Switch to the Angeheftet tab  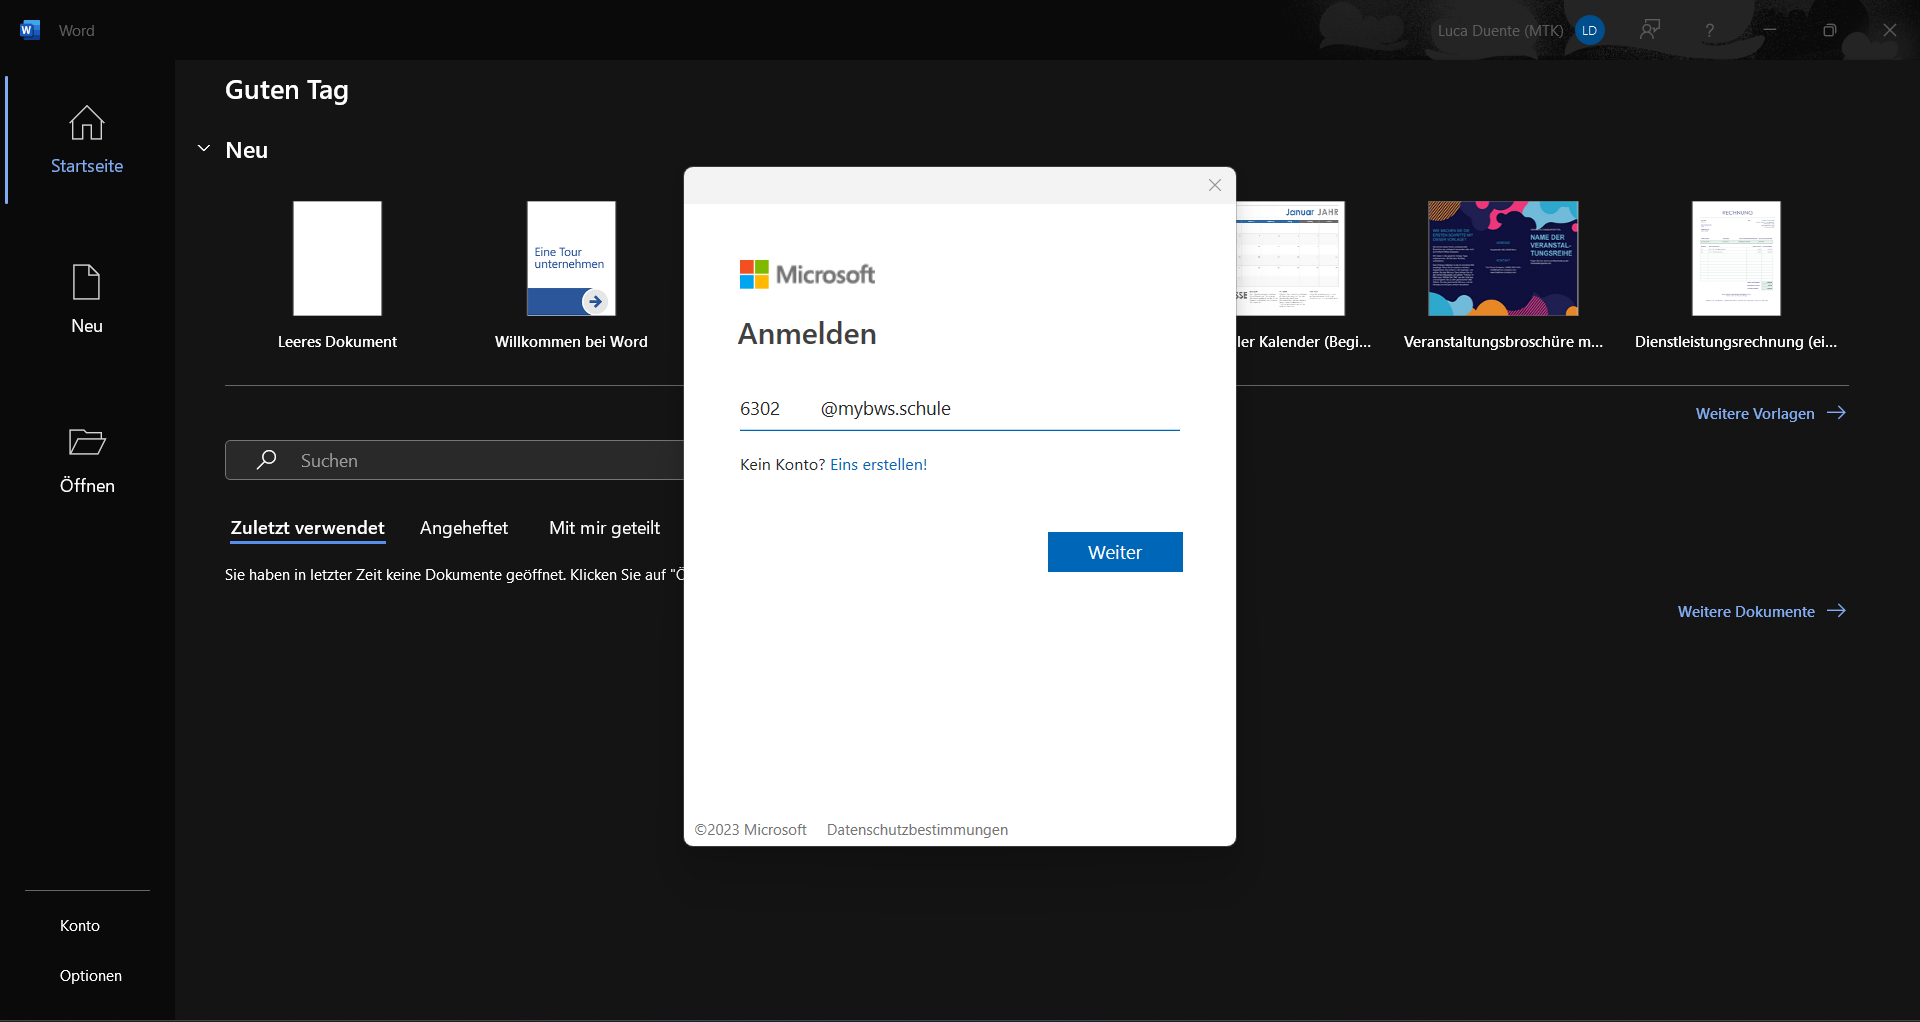(464, 528)
